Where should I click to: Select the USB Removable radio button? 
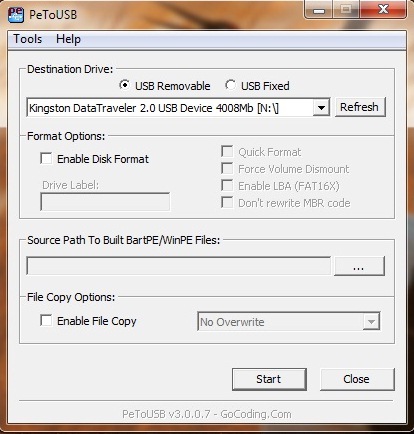[x=124, y=85]
